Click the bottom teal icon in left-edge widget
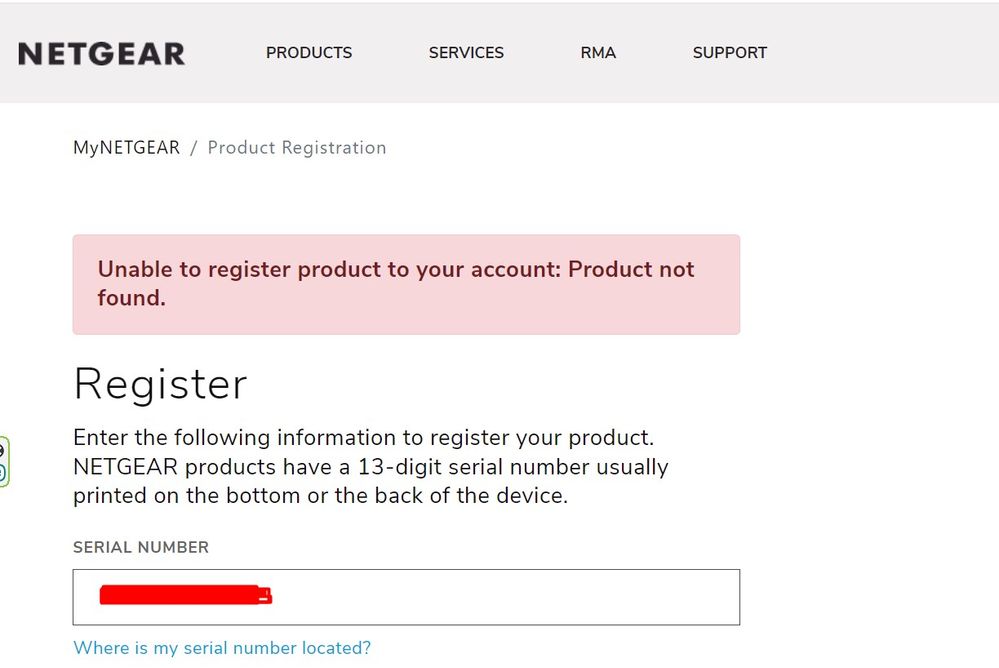The height and width of the screenshot is (668, 999). [x=3, y=473]
